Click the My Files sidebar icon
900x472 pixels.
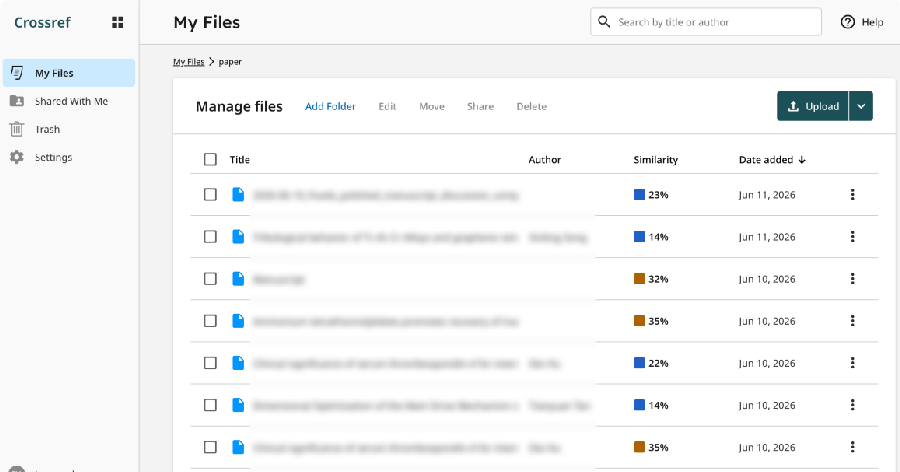tap(17, 73)
